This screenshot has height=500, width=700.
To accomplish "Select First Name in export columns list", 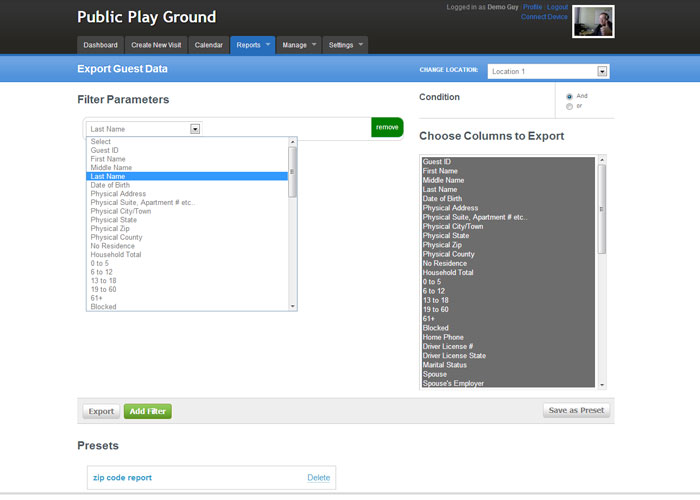I will (x=508, y=171).
